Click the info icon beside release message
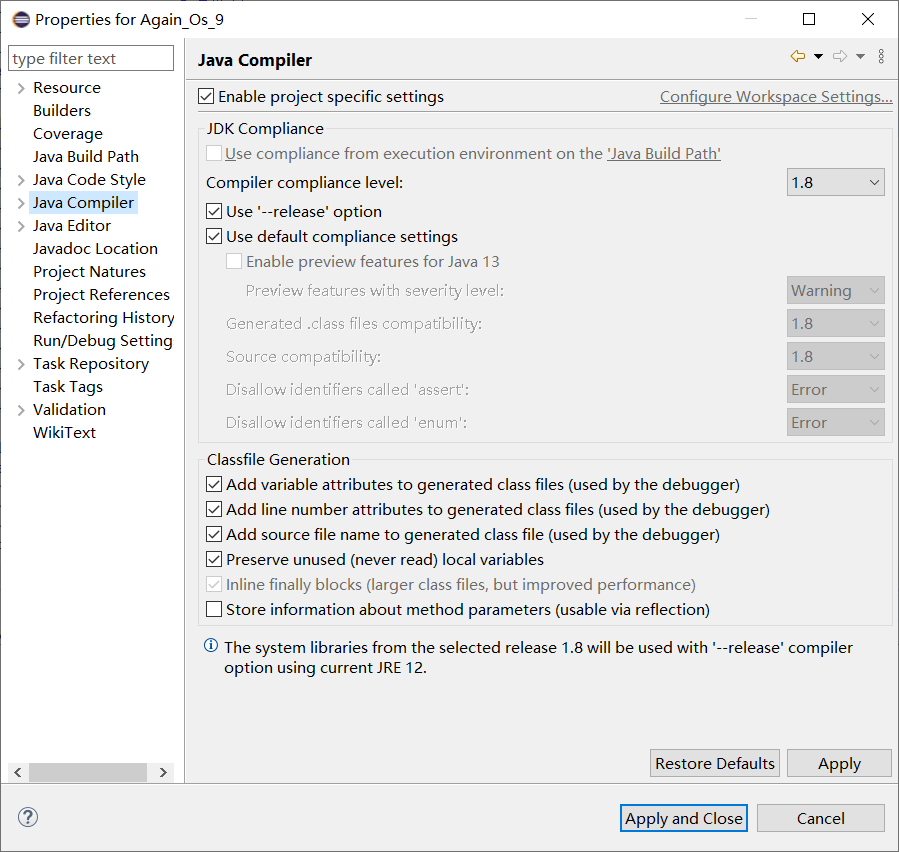 tap(211, 647)
